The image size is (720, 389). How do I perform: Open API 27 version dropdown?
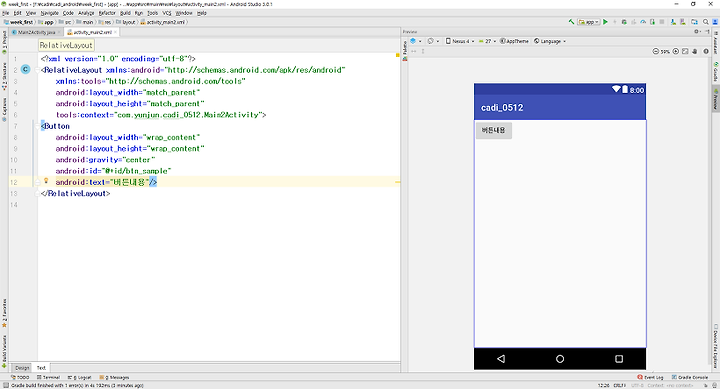[487, 41]
